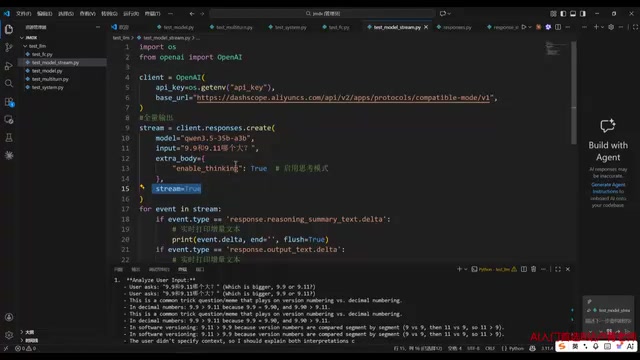Open the run button dropdown arrow
The image size is (640, 360).
[x=530, y=27]
